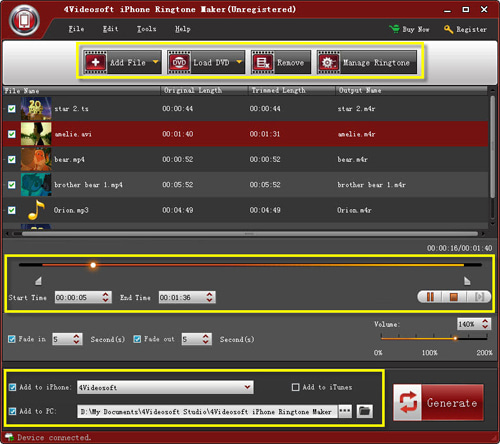500x444 pixels.
Task: Increase Fade in seconds stepper
Action: click(x=76, y=336)
